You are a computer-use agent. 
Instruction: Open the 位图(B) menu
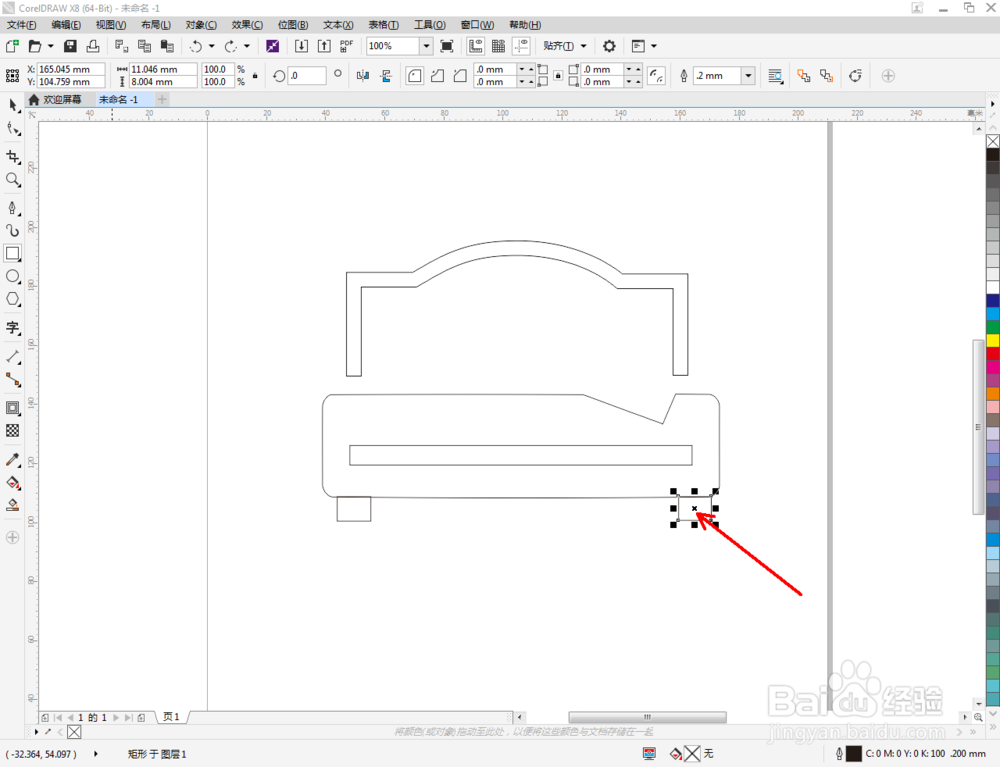(x=293, y=25)
